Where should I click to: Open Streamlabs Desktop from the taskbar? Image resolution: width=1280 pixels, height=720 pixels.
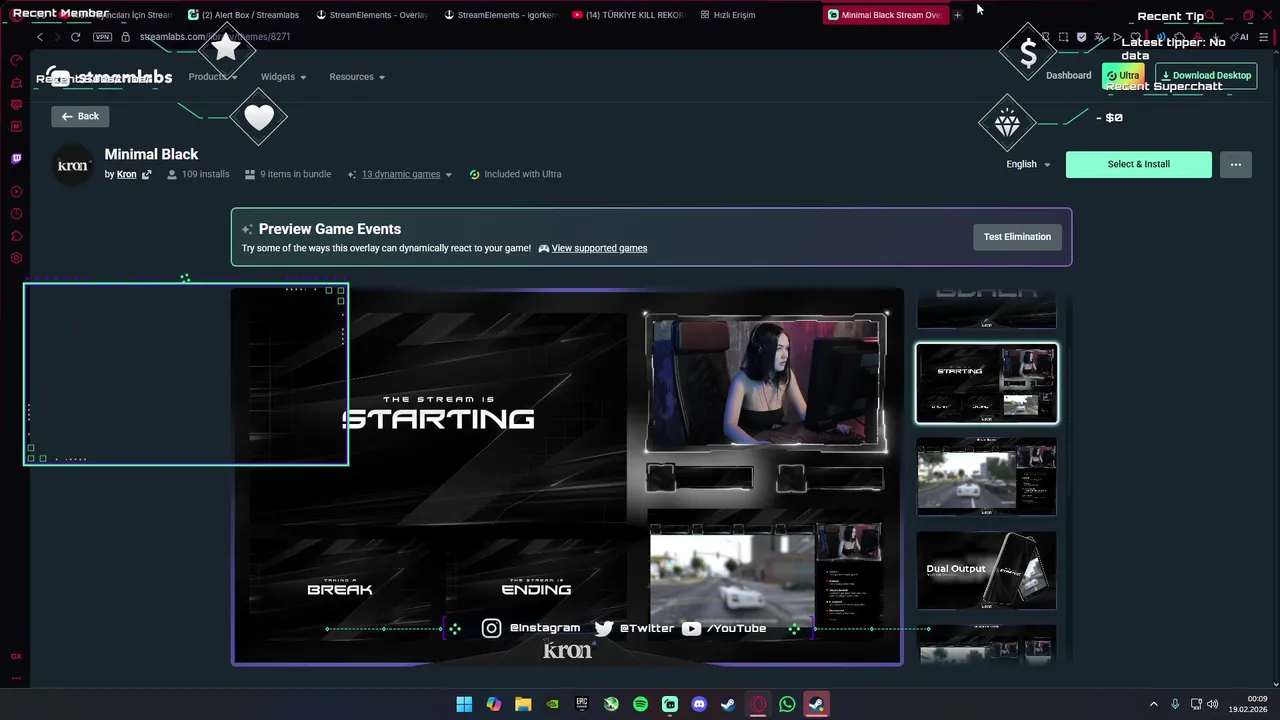pyautogui.click(x=670, y=704)
